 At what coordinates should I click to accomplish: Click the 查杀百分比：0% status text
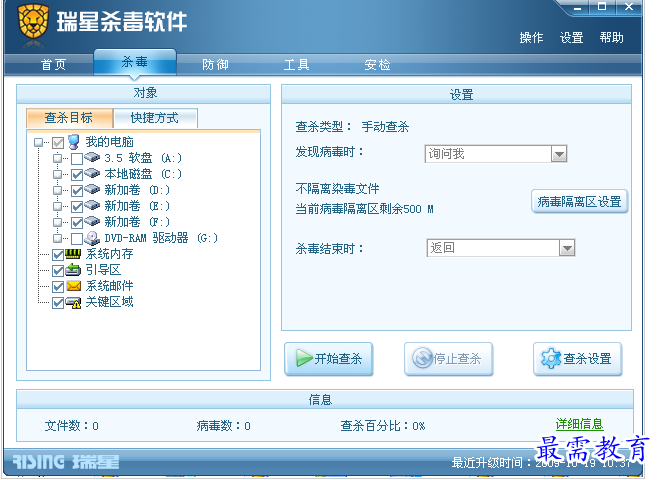[383, 426]
